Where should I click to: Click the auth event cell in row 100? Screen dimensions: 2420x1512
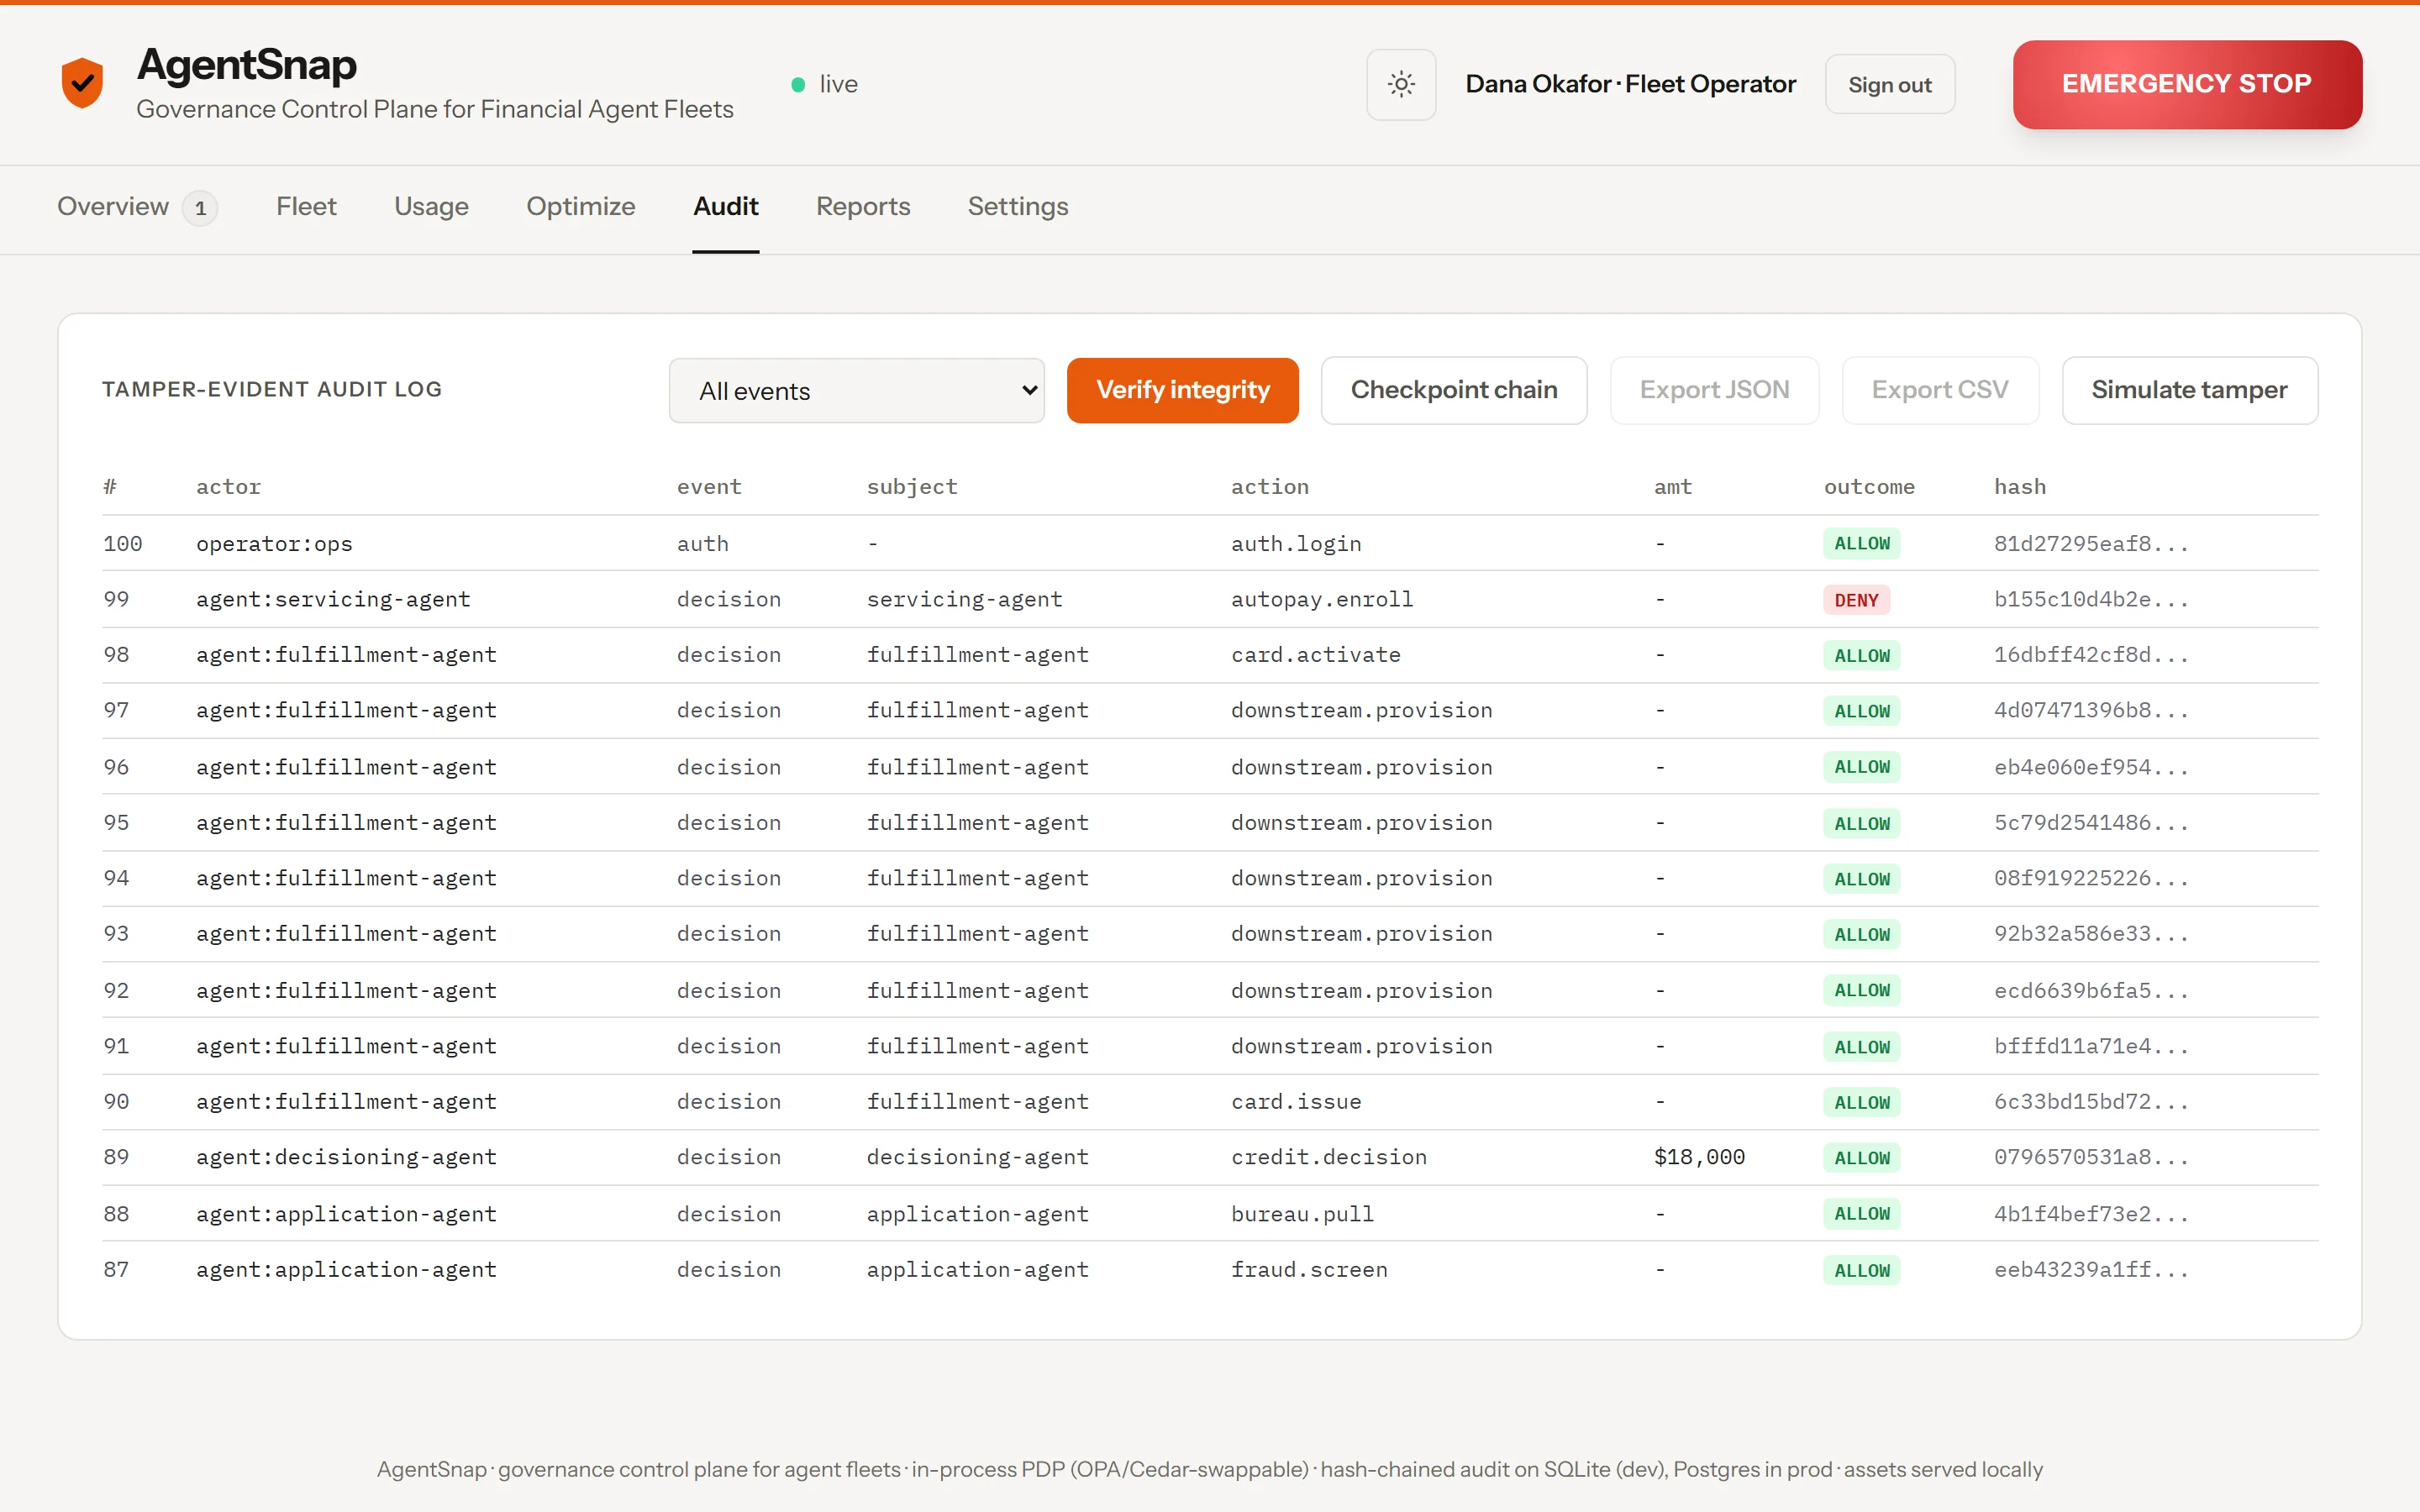702,544
